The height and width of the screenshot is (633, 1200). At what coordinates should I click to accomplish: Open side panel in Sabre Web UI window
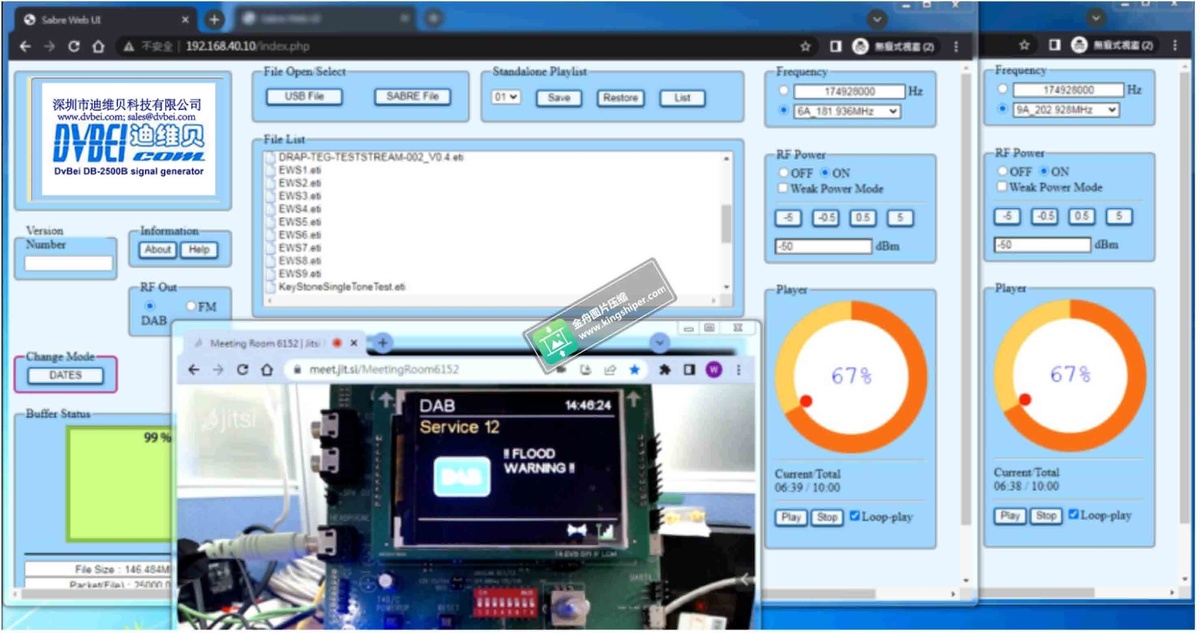pos(835,46)
